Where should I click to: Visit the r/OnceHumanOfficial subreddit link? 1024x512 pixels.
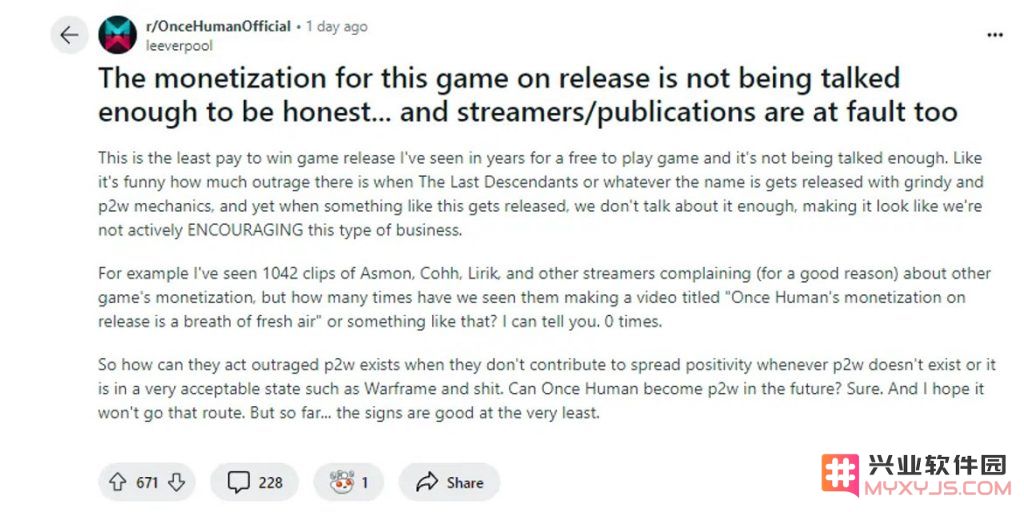coord(218,27)
